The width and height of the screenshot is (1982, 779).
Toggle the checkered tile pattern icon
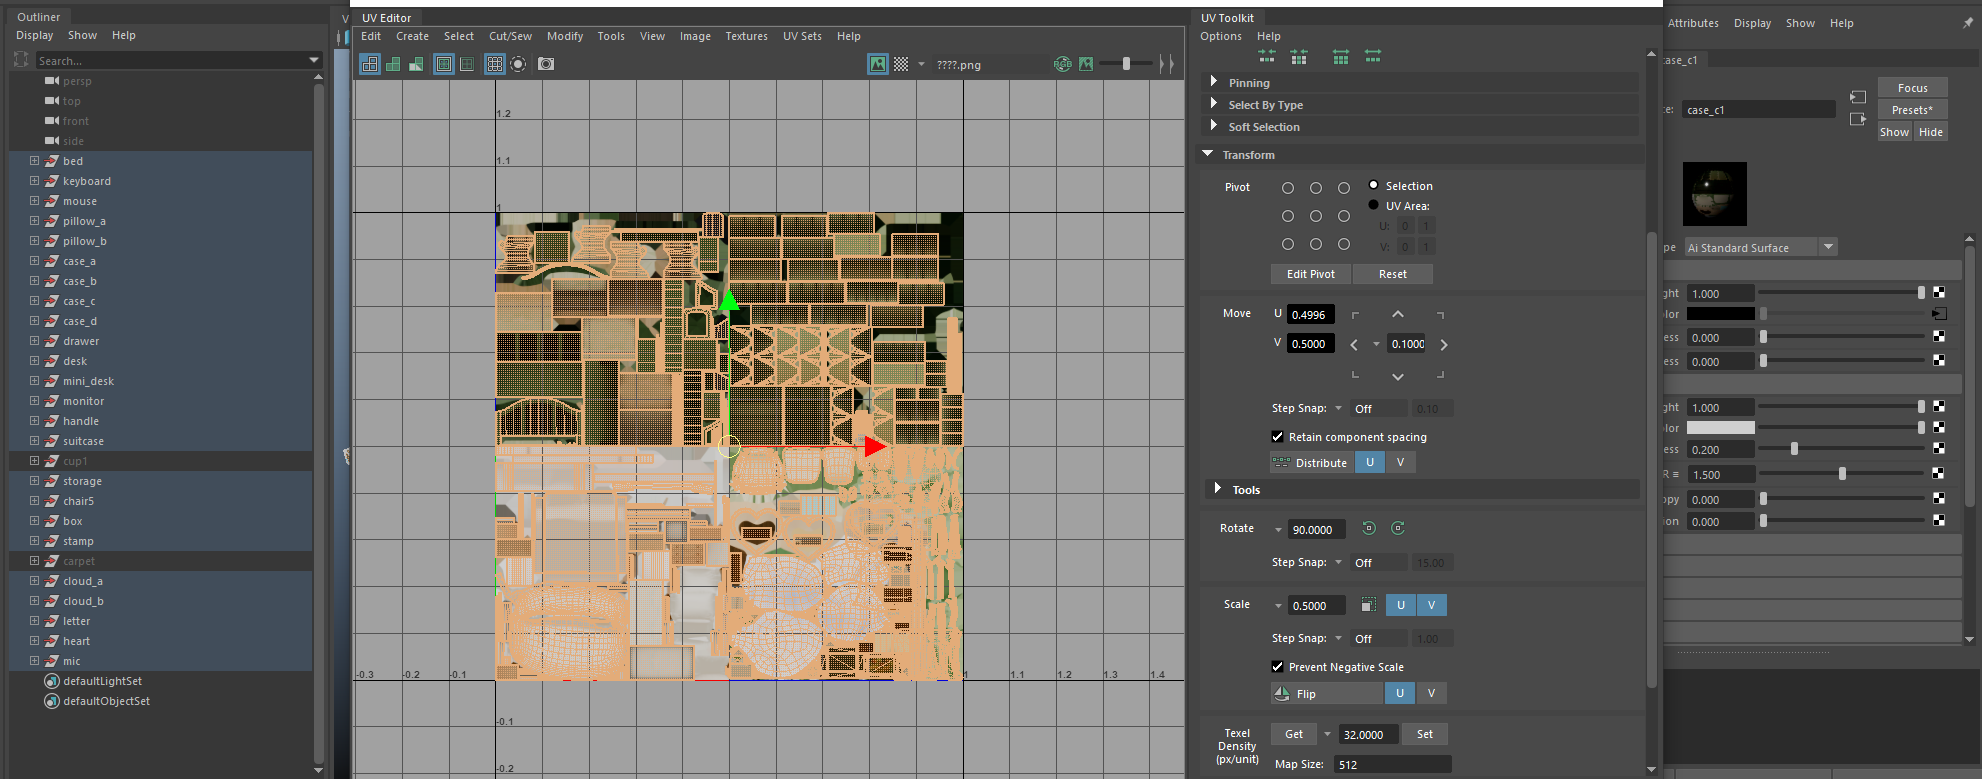tap(901, 64)
